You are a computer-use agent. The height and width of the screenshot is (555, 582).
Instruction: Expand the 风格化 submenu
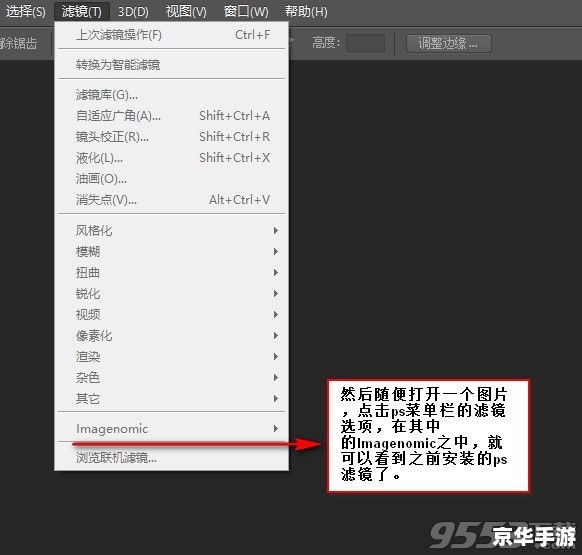[171, 231]
